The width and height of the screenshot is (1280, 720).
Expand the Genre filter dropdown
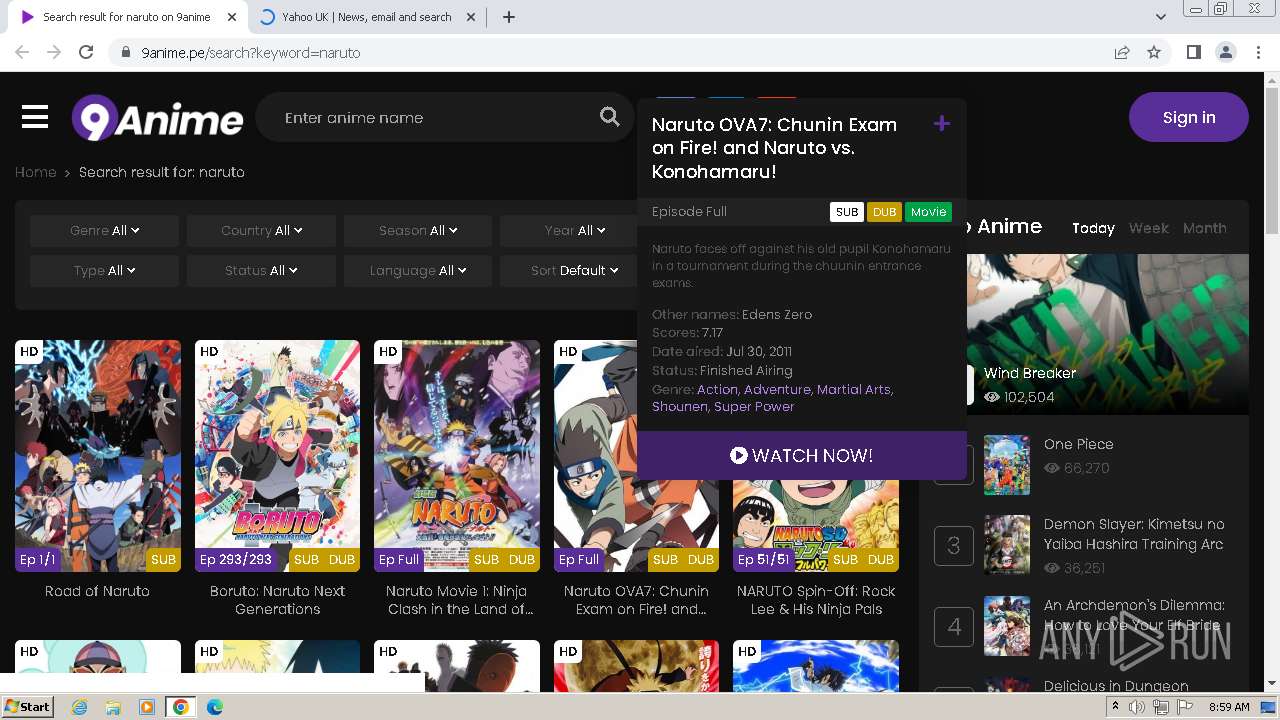tap(104, 230)
